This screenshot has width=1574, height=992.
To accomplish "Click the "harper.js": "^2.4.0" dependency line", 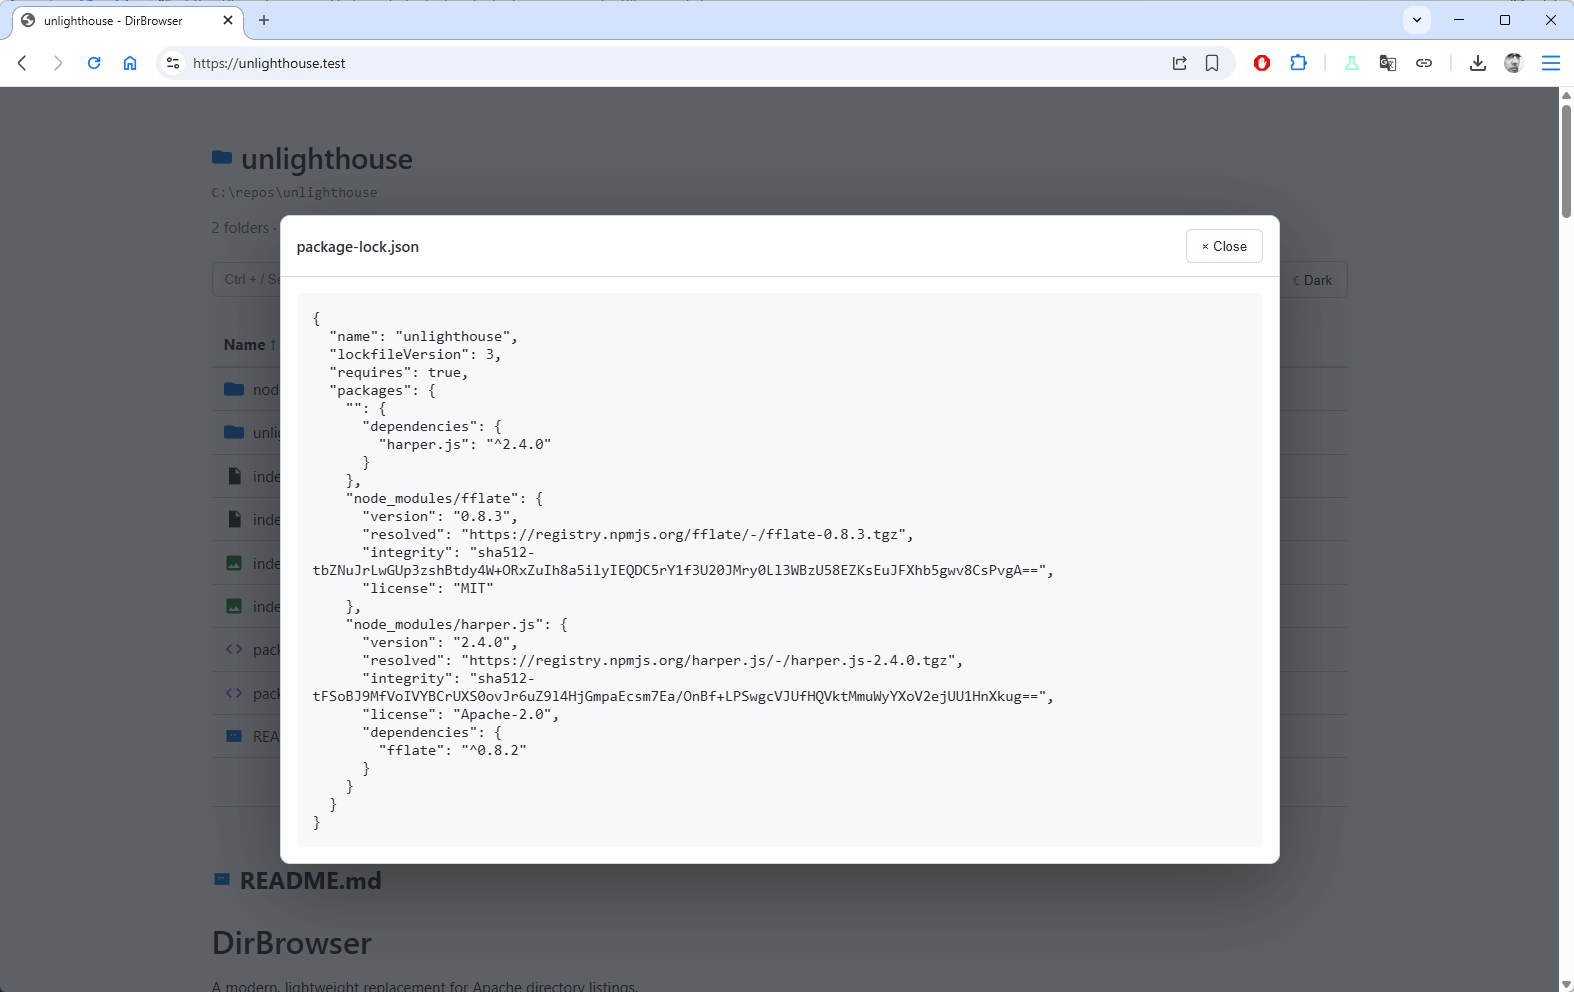I will (465, 444).
